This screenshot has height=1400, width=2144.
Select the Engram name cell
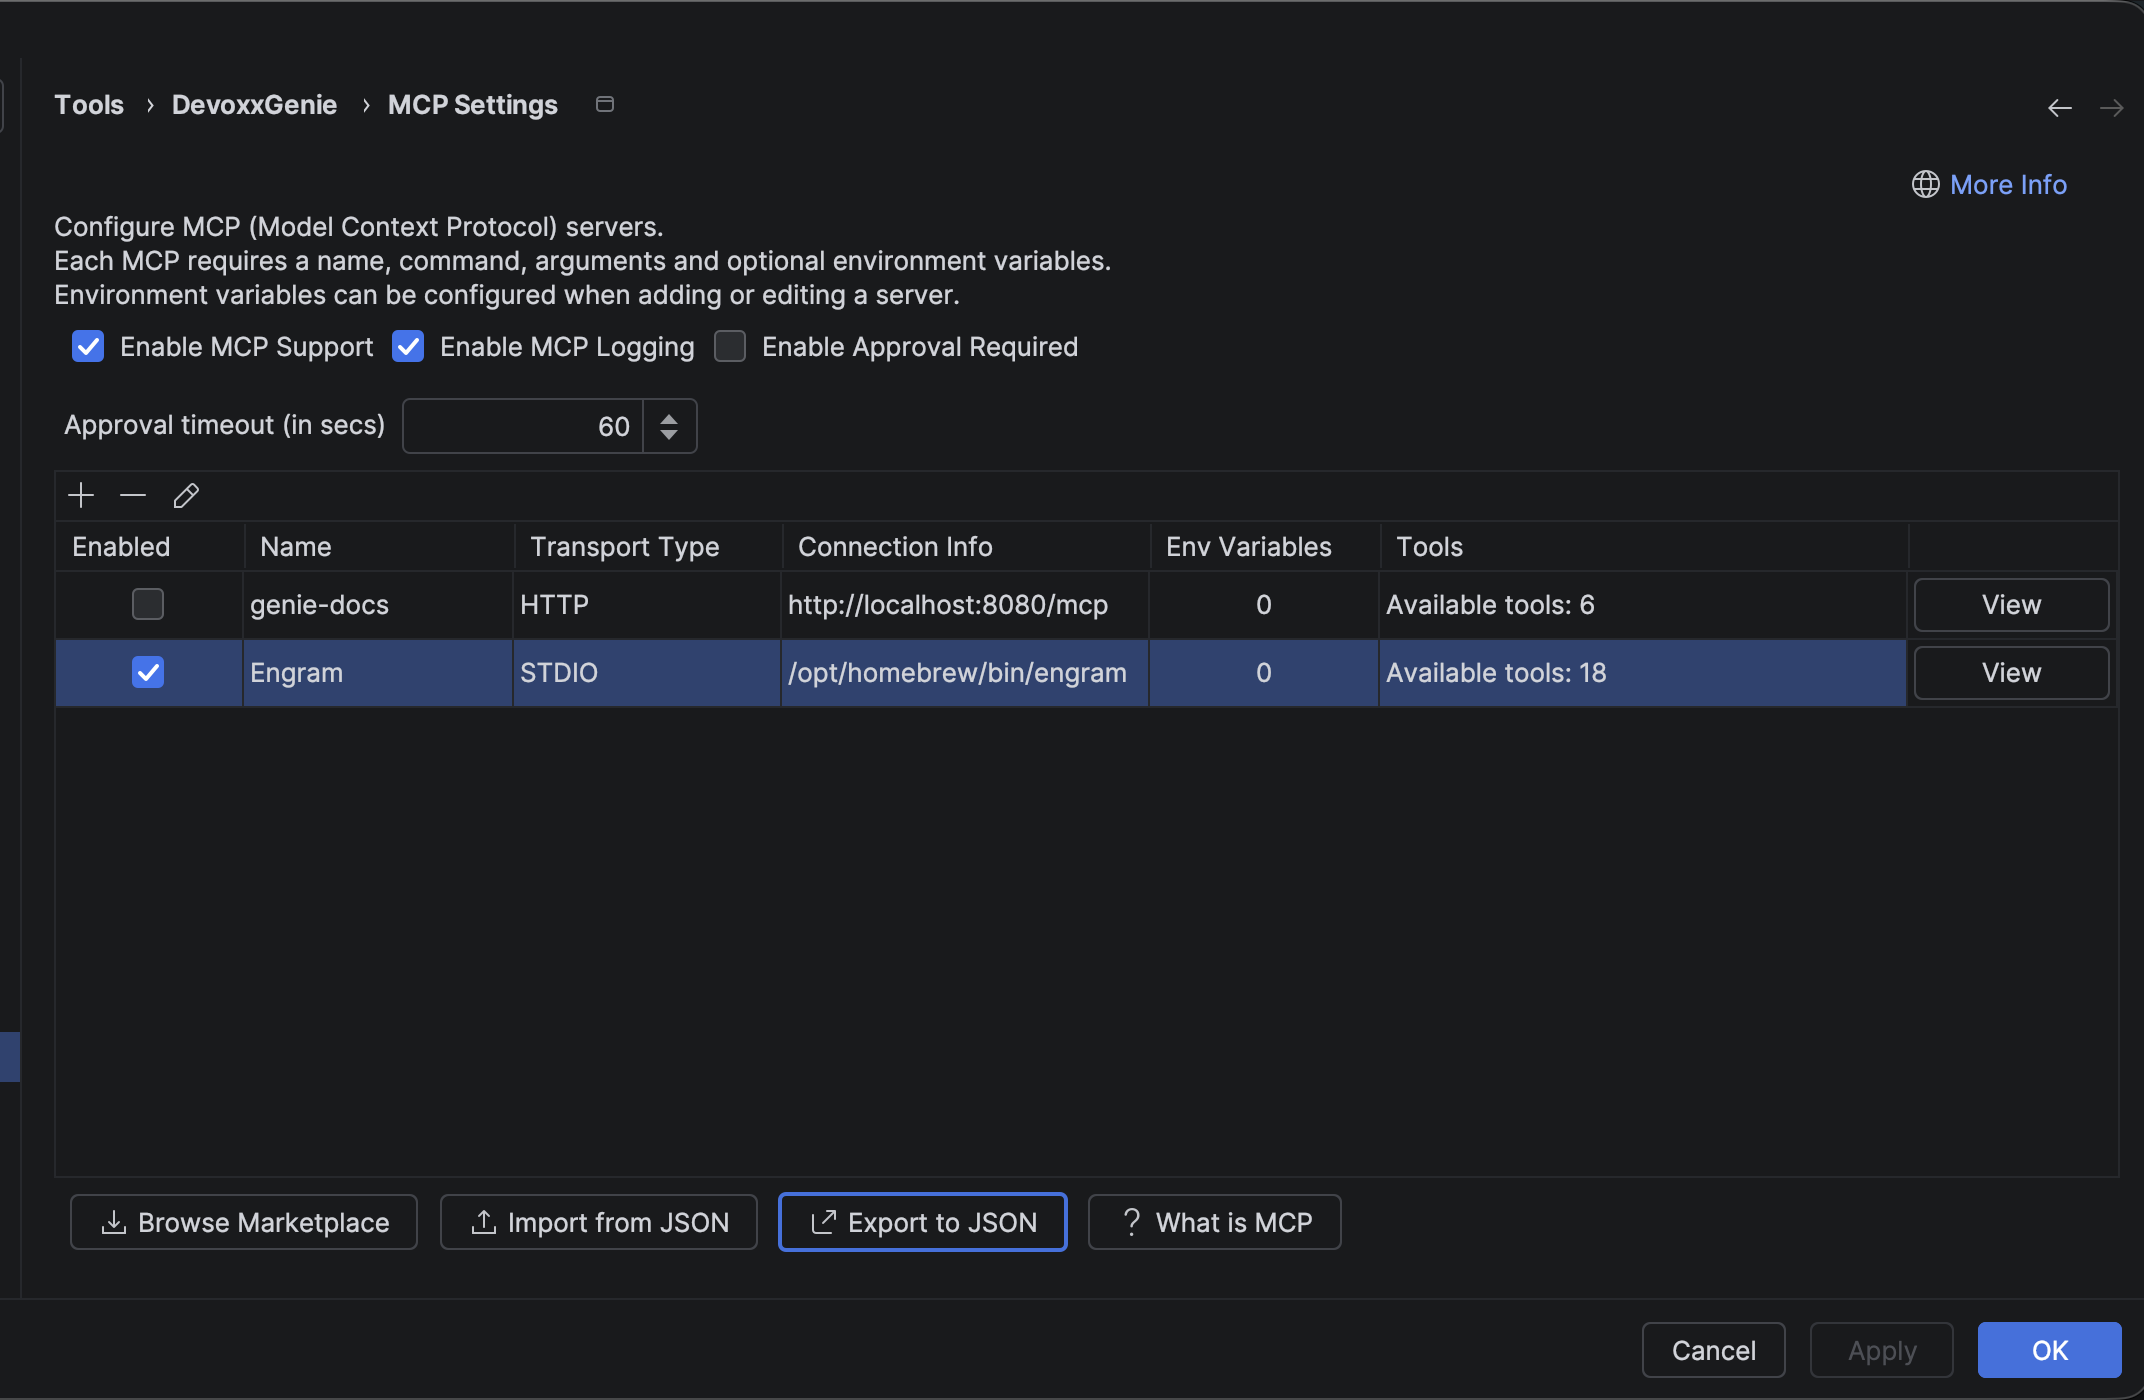pyautogui.click(x=378, y=673)
